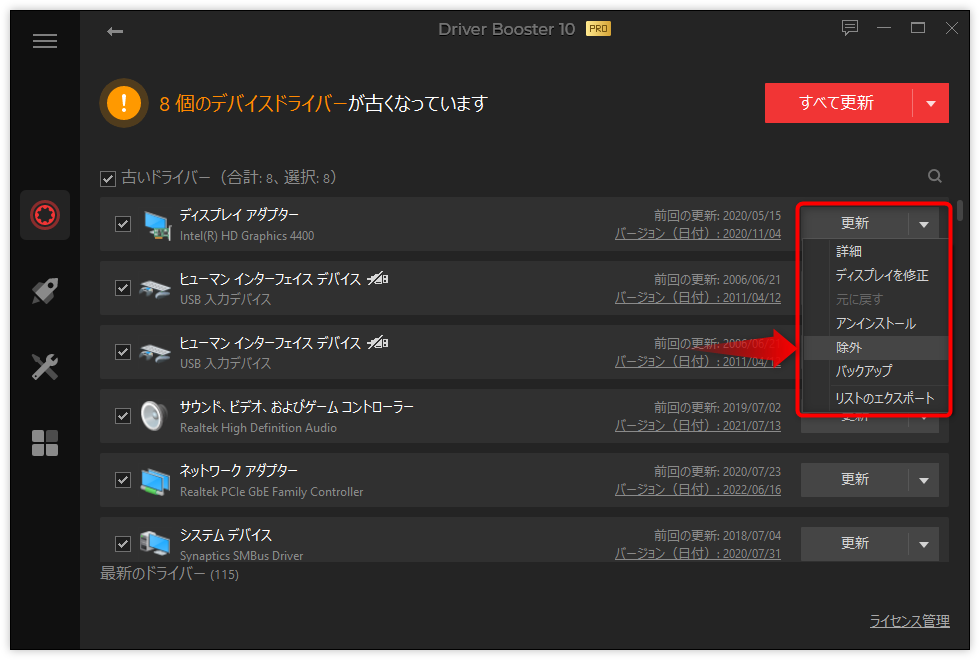Toggle the select-all old drivers checkbox

108,179
